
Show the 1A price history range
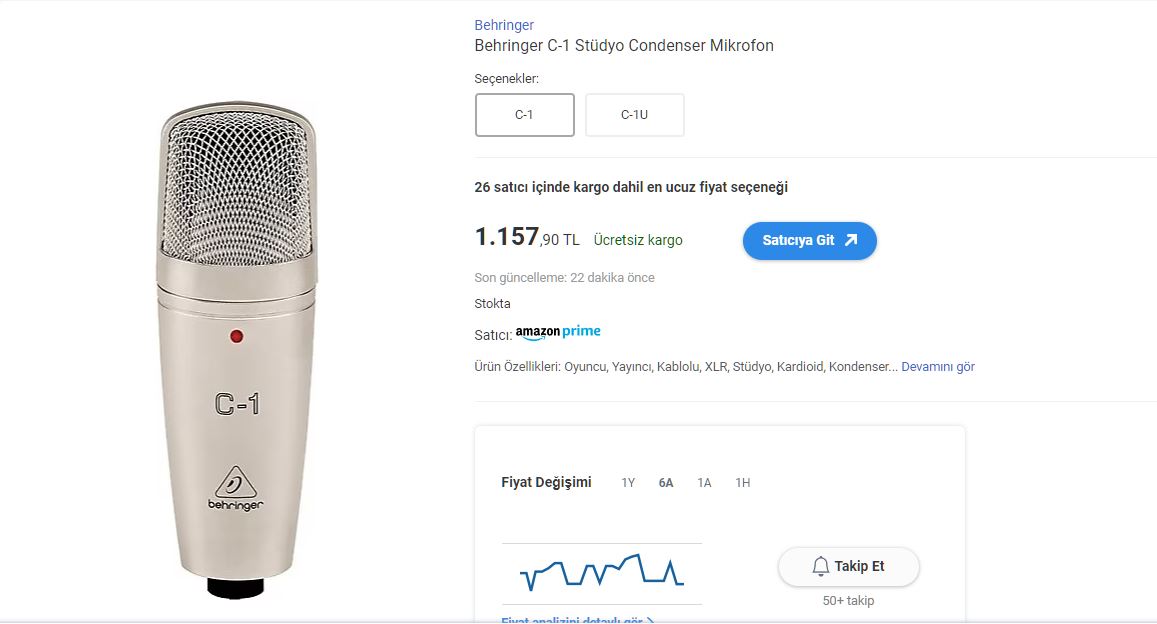[704, 483]
